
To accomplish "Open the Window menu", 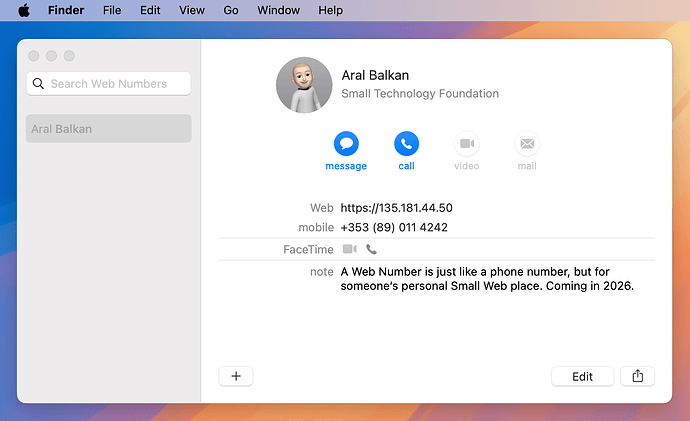I will pyautogui.click(x=278, y=10).
